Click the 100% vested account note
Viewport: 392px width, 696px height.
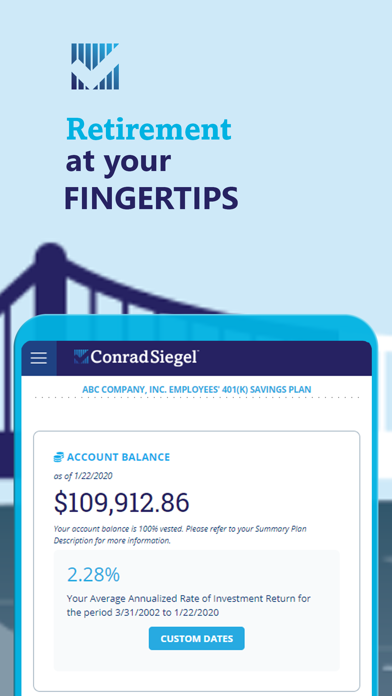click(x=180, y=534)
